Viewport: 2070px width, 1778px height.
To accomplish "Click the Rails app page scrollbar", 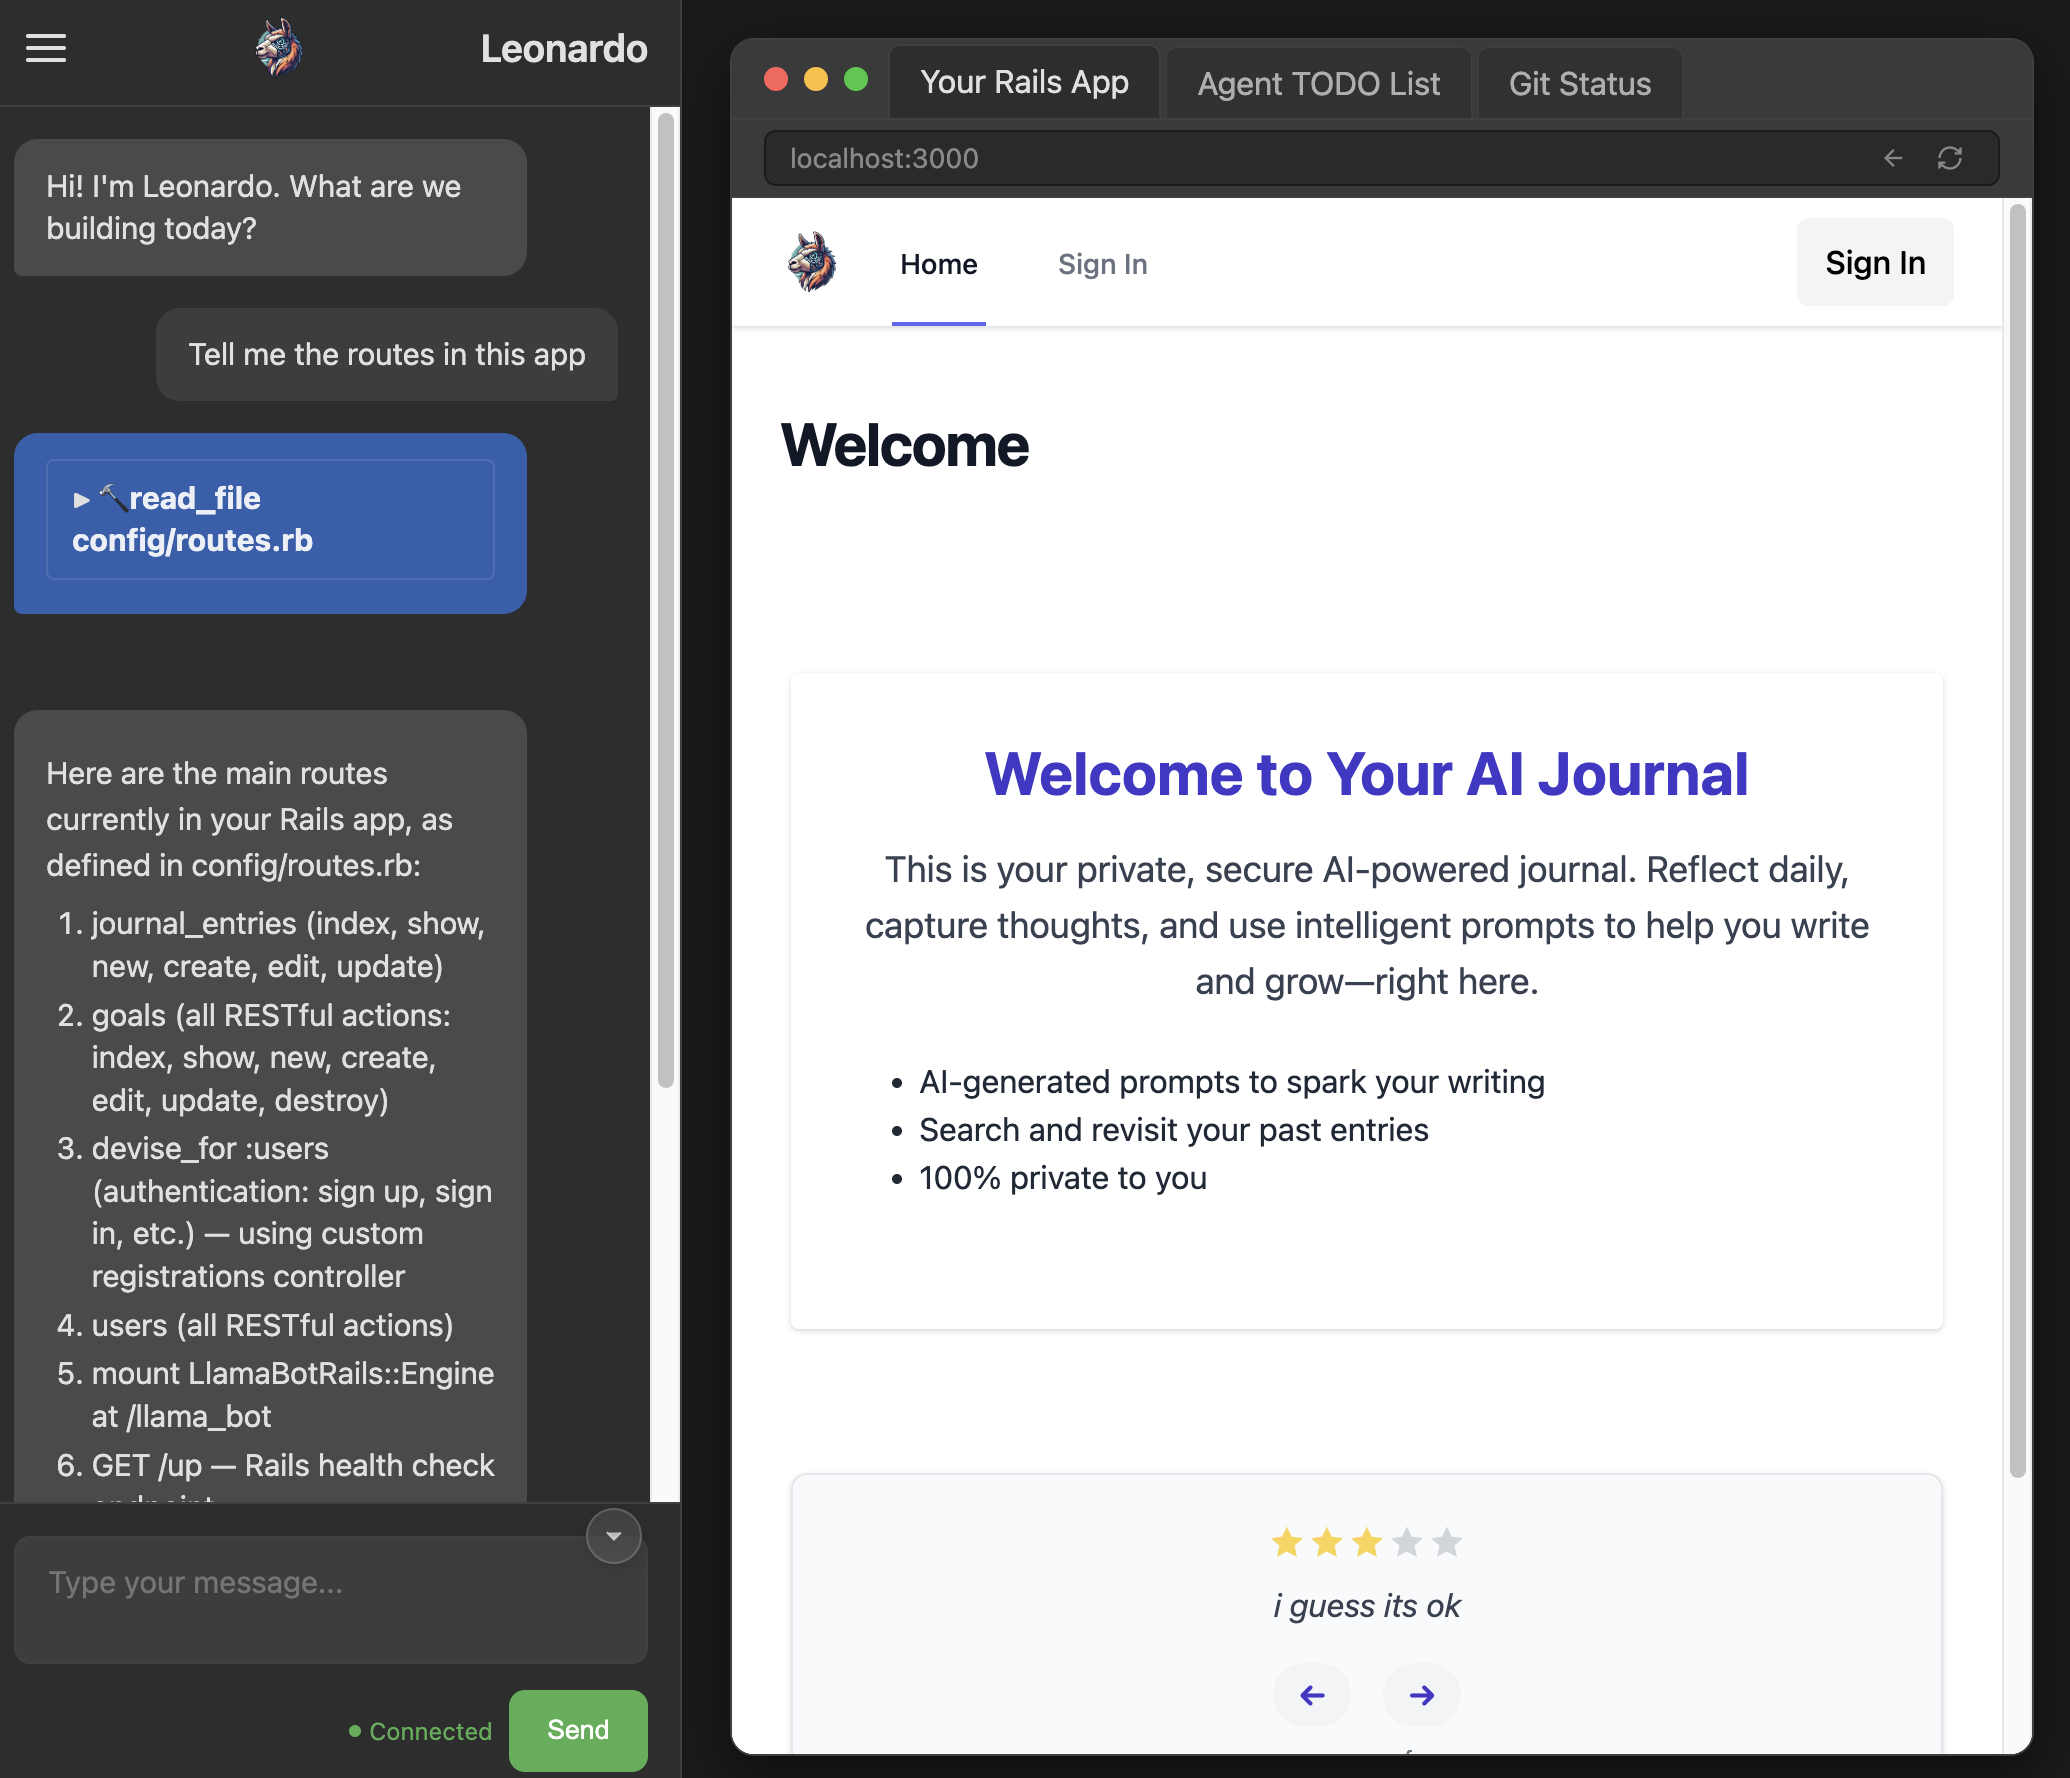I will click(x=2017, y=840).
